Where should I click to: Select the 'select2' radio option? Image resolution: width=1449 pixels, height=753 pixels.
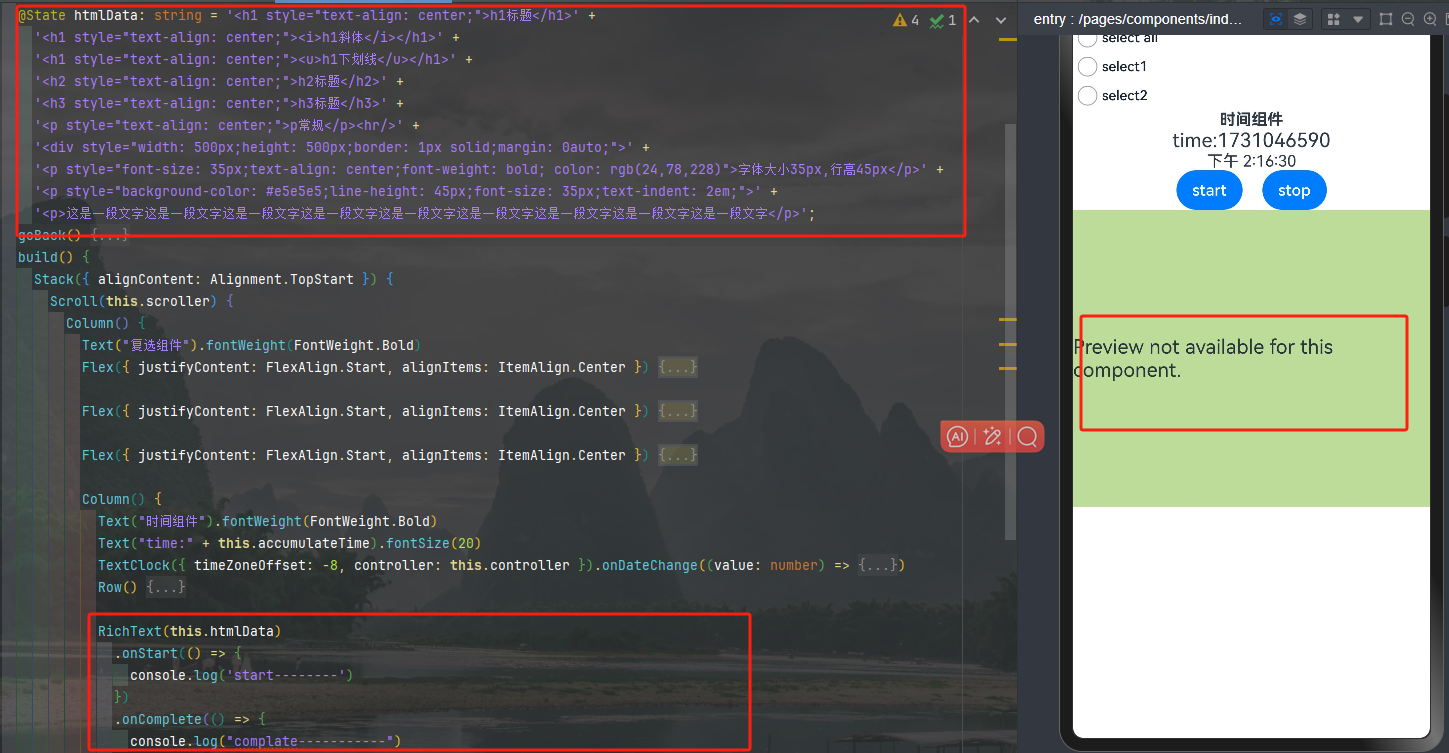tap(1087, 96)
